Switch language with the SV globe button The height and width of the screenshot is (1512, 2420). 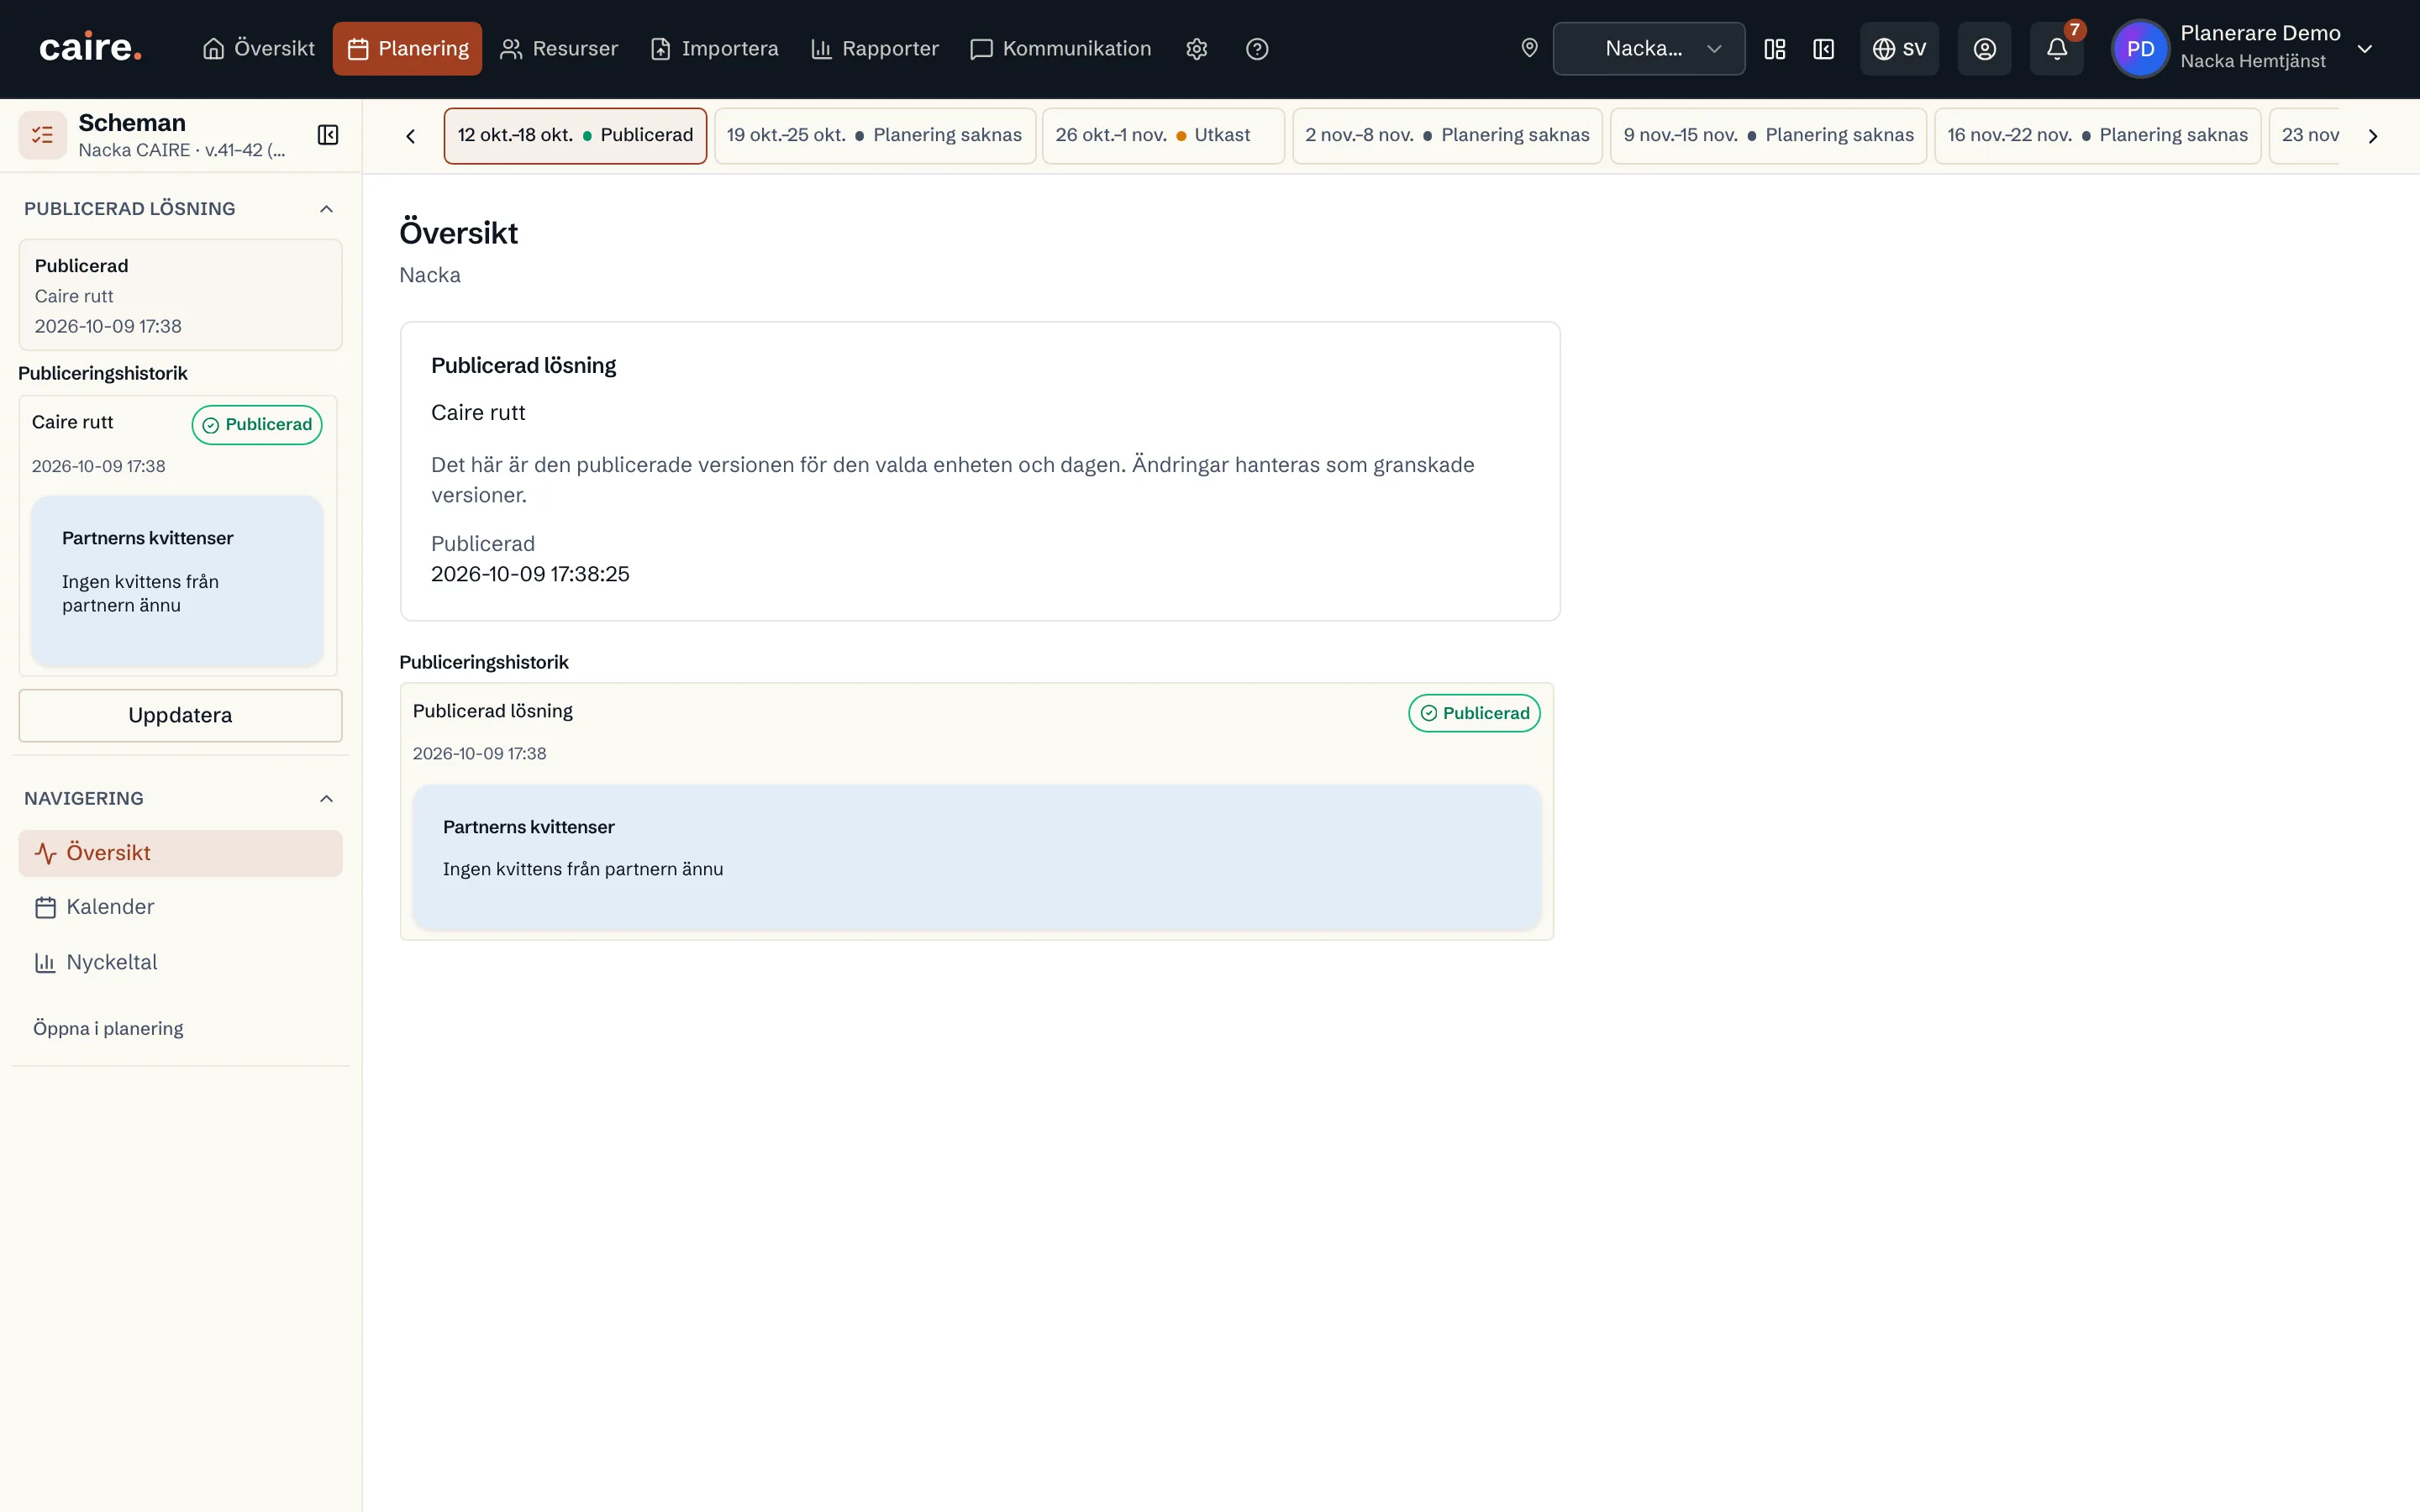pos(1899,49)
